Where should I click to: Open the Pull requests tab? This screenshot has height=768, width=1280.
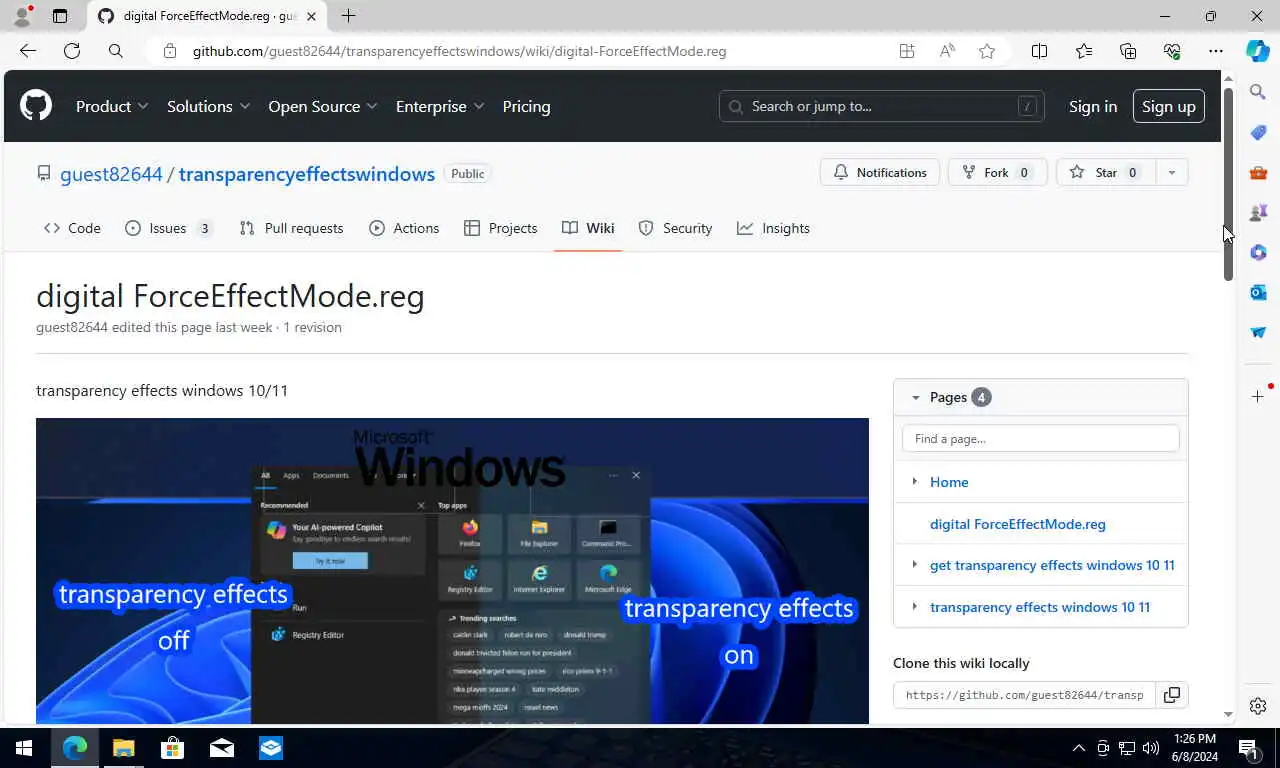click(x=291, y=228)
